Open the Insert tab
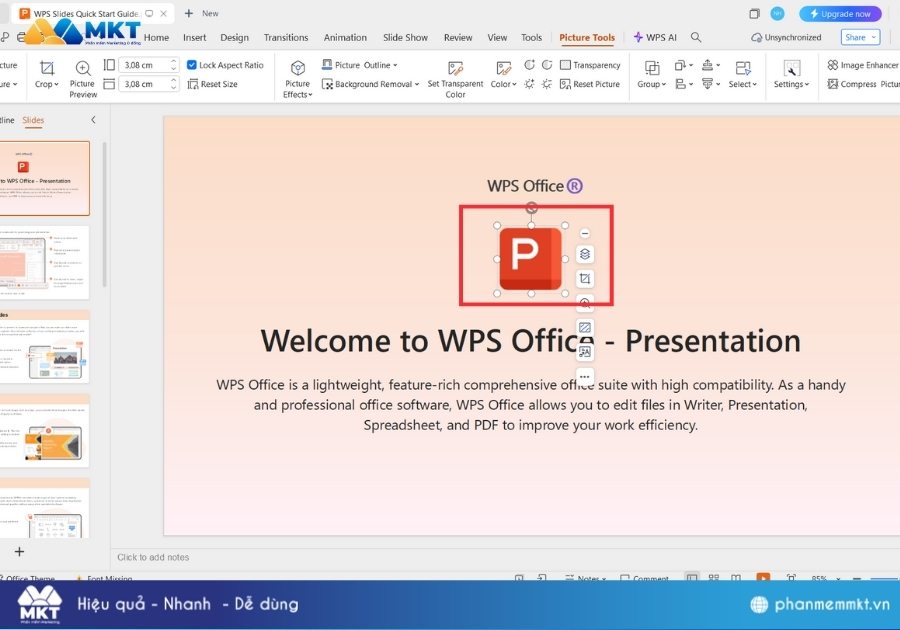 coord(195,37)
